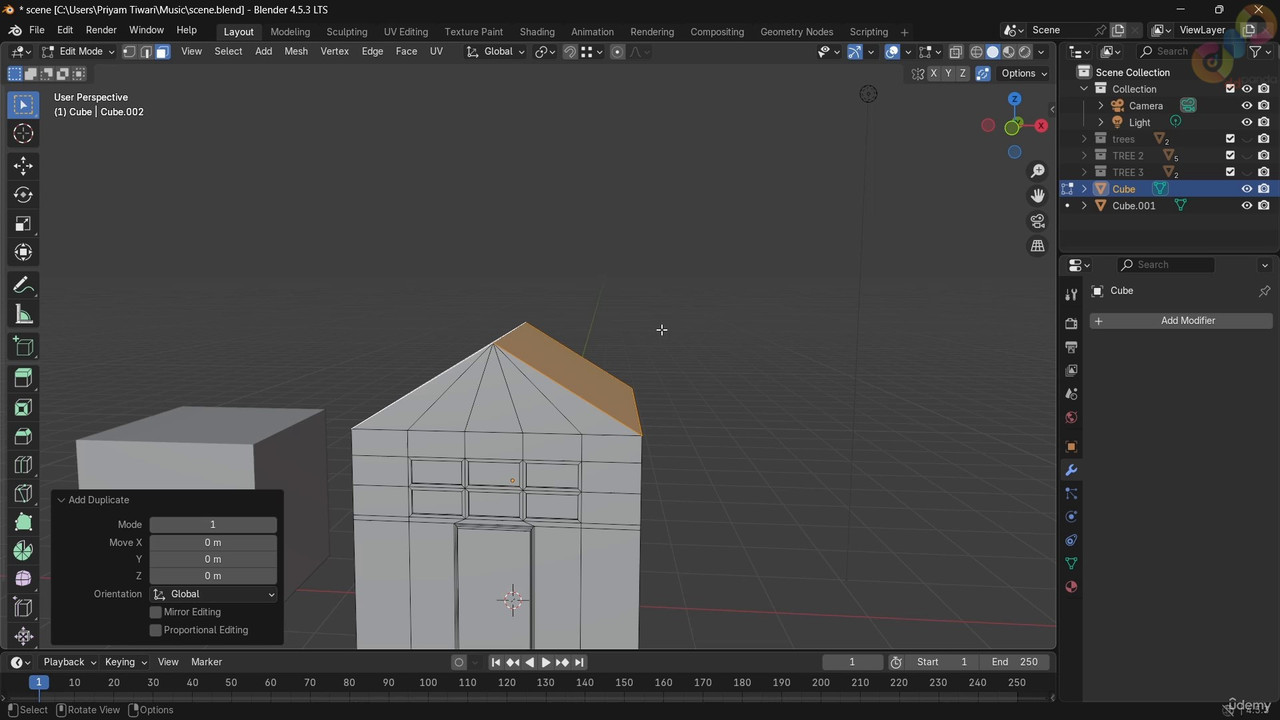Collapse the Add Duplicate panel
This screenshot has width=1280, height=720.
tap(61, 500)
